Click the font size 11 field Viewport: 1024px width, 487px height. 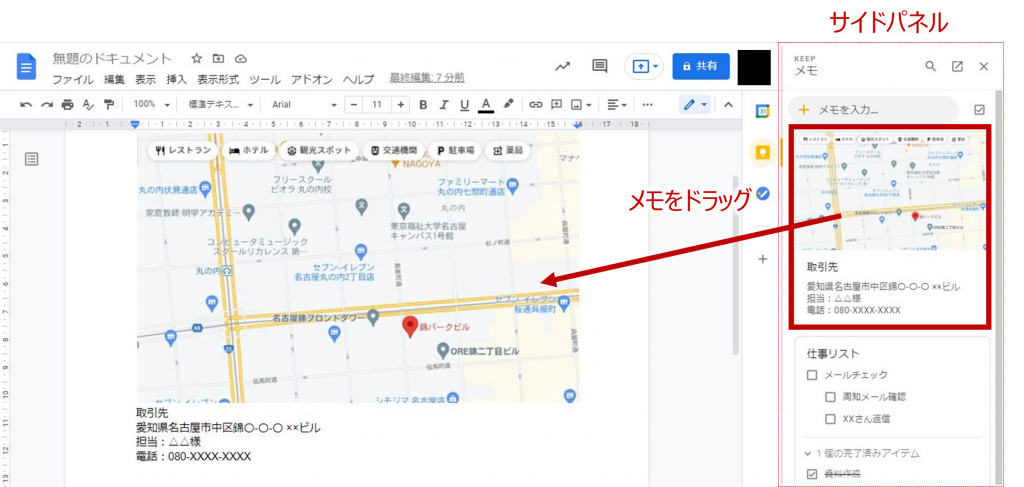(377, 104)
